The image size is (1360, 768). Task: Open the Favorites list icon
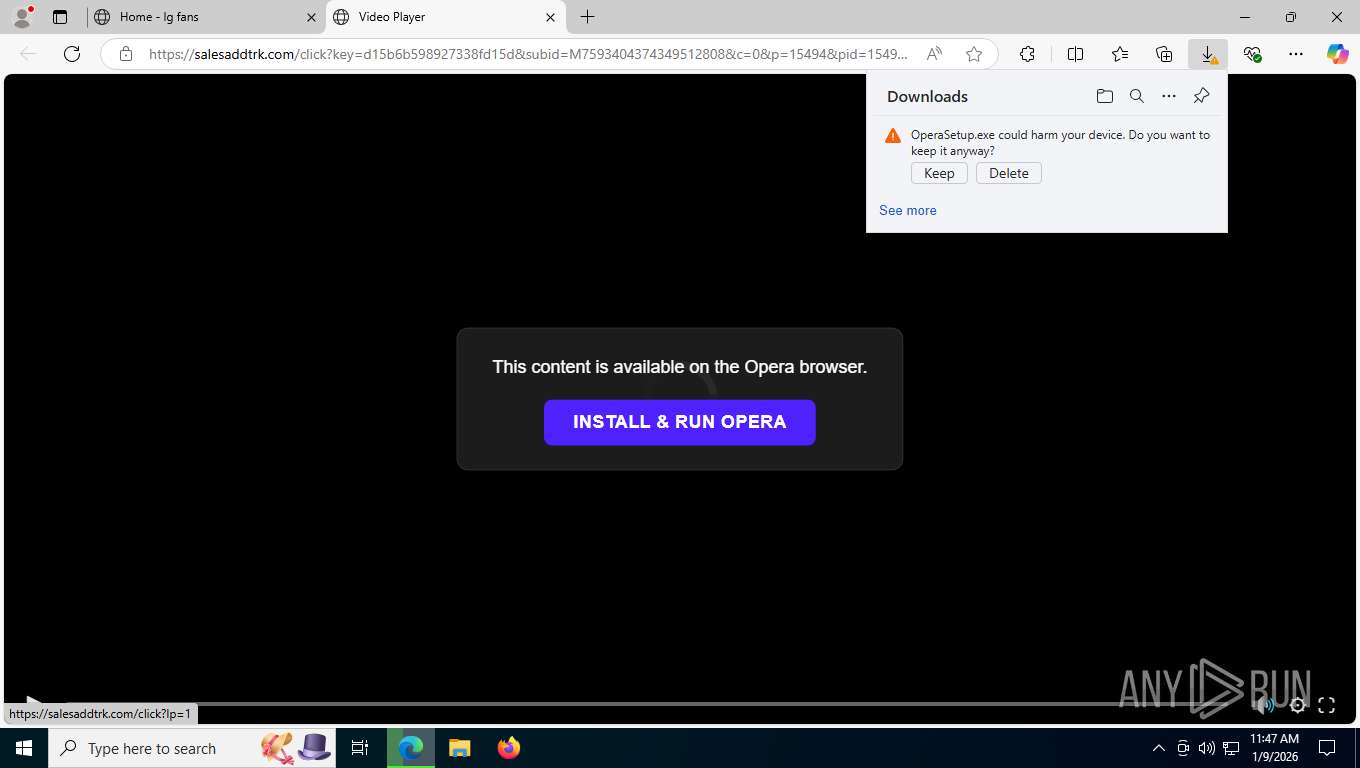coord(1119,54)
